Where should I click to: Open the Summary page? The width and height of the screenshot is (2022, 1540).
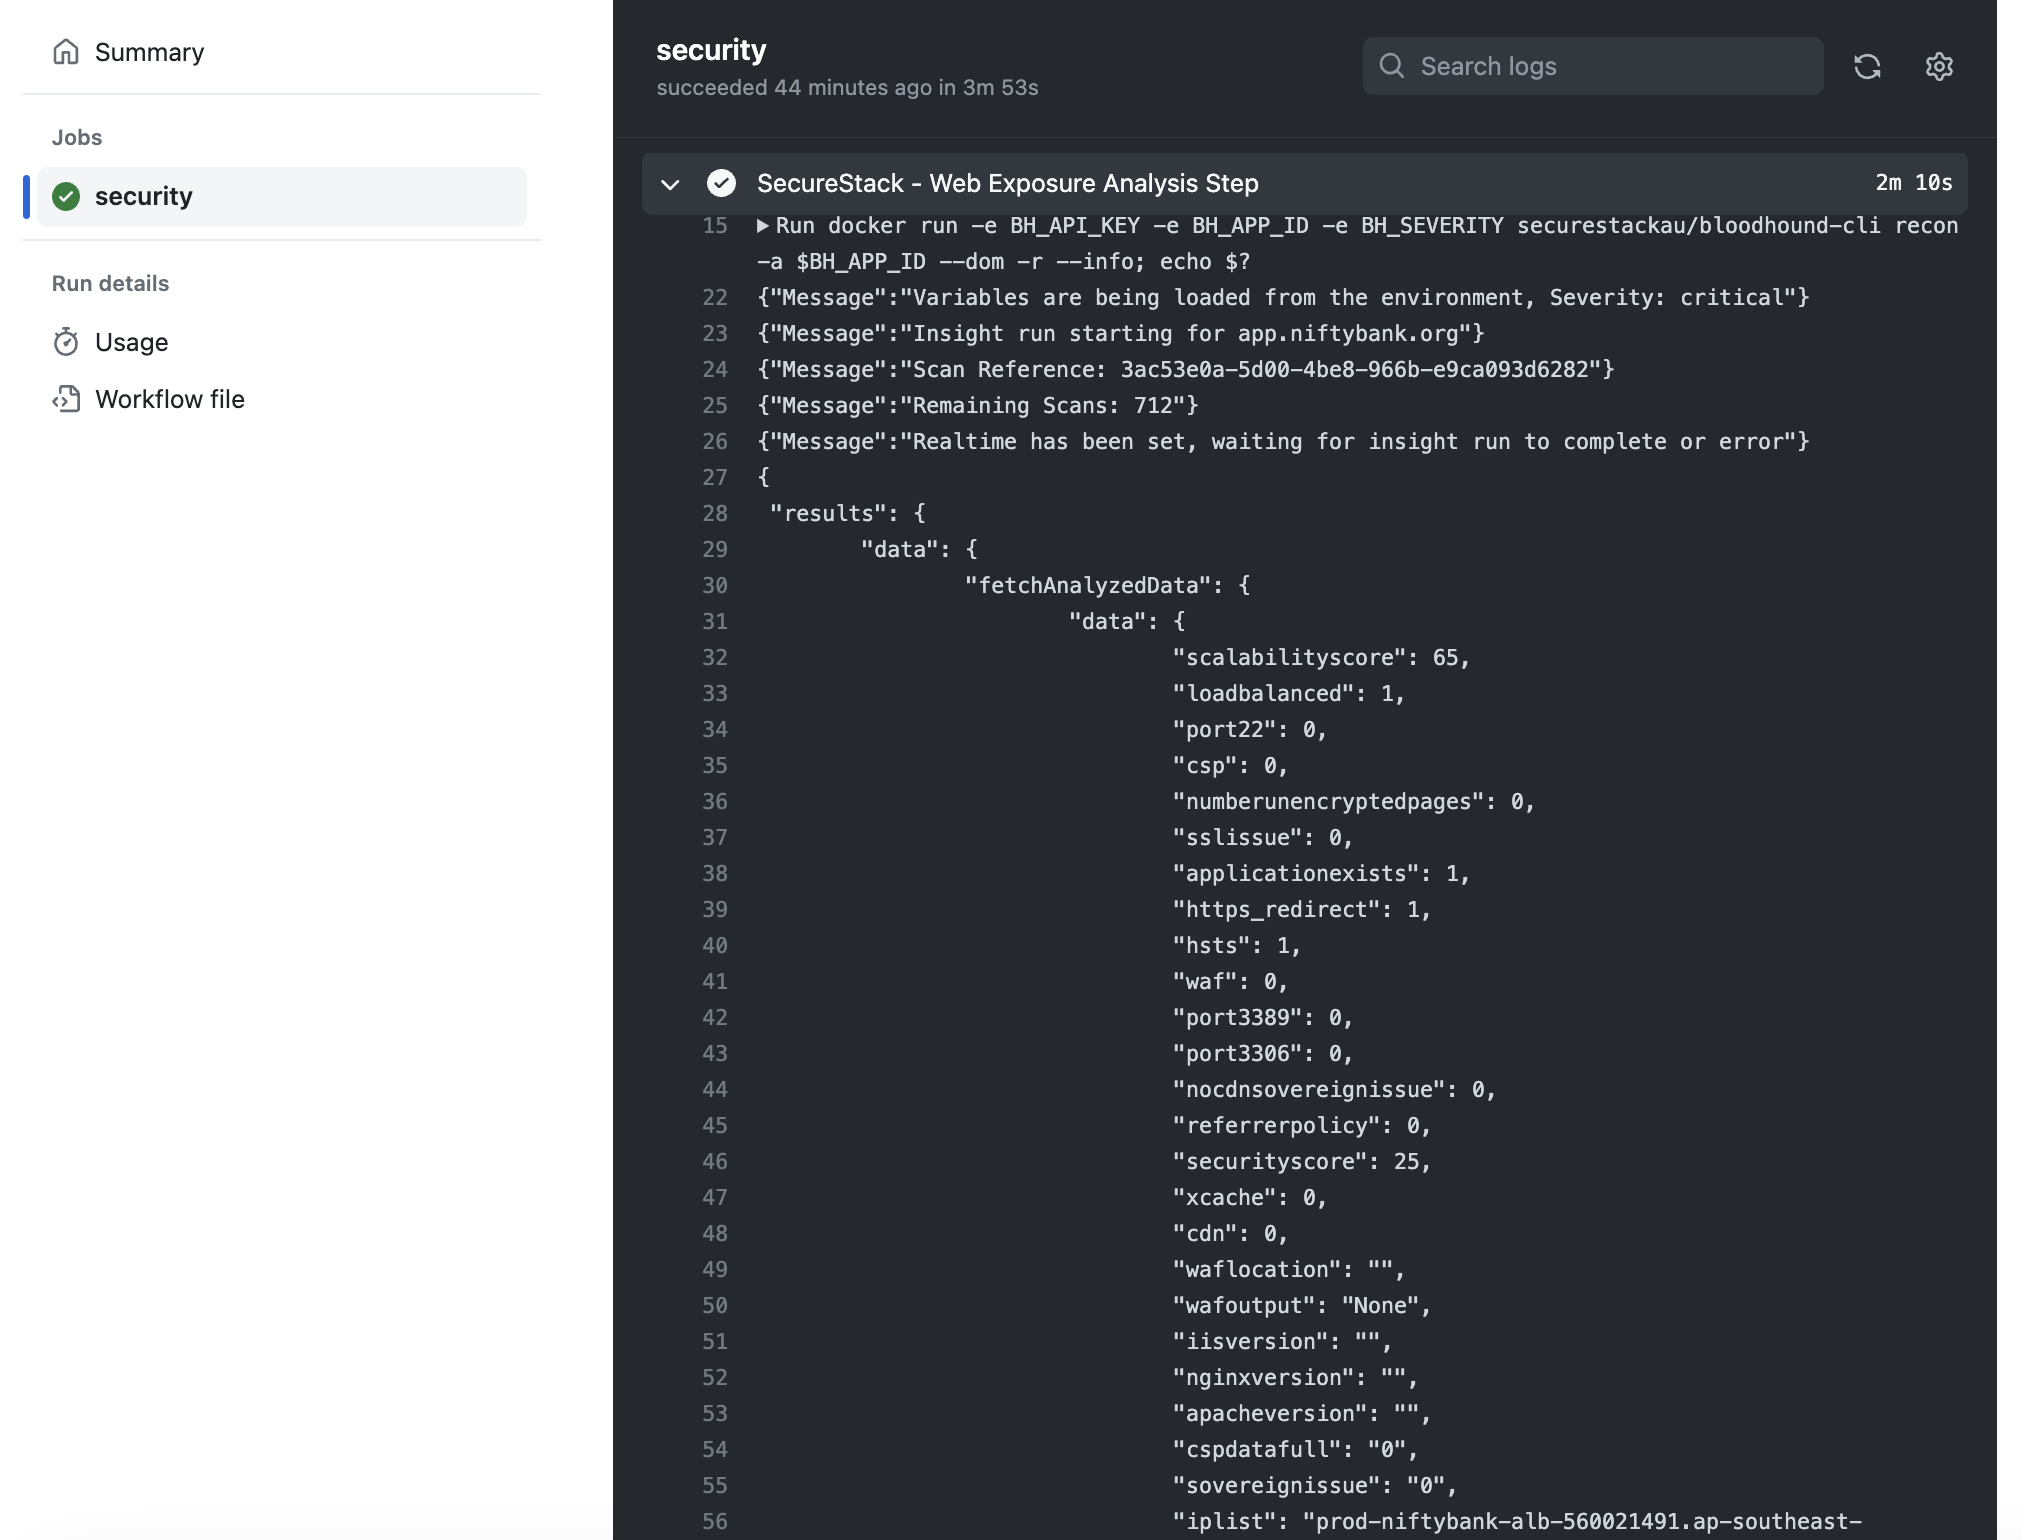149,52
